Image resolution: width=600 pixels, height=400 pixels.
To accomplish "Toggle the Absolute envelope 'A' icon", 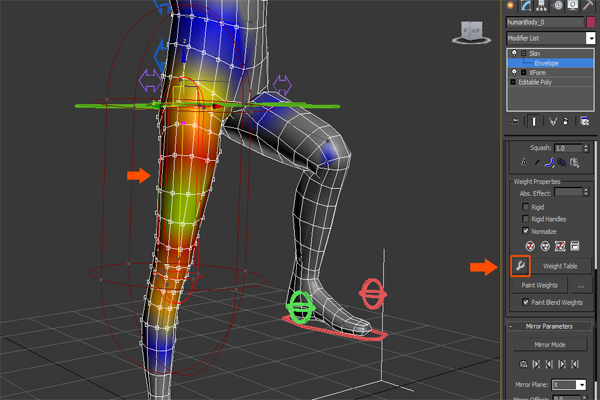I will coord(524,162).
